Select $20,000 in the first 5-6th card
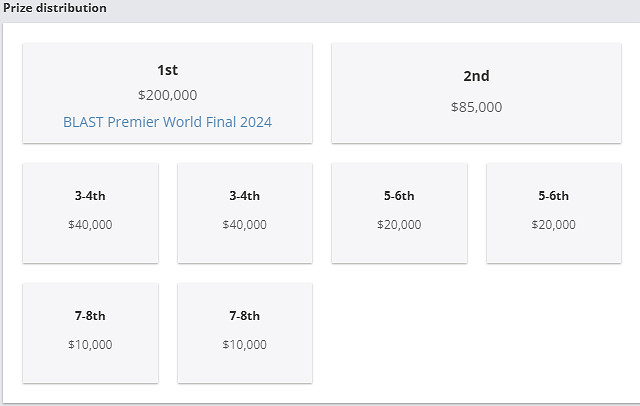Image resolution: width=640 pixels, height=406 pixels. (399, 225)
